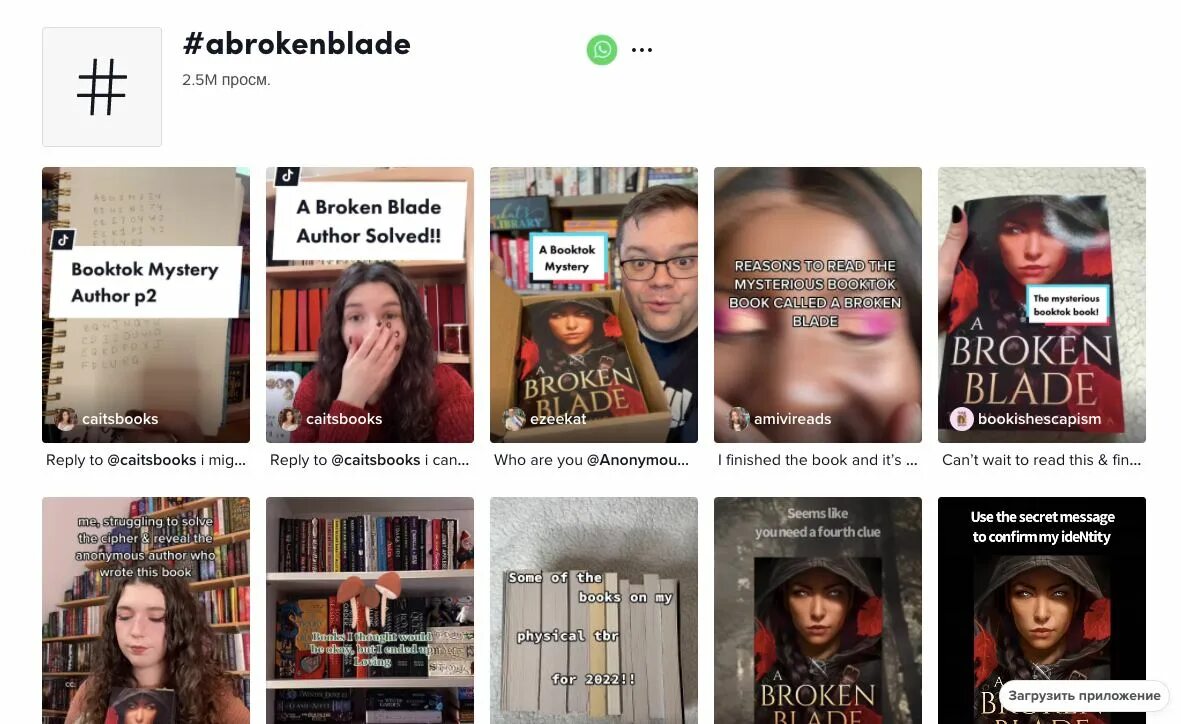1181x724 pixels.
Task: Click the large hashtag symbol tile
Action: point(102,87)
